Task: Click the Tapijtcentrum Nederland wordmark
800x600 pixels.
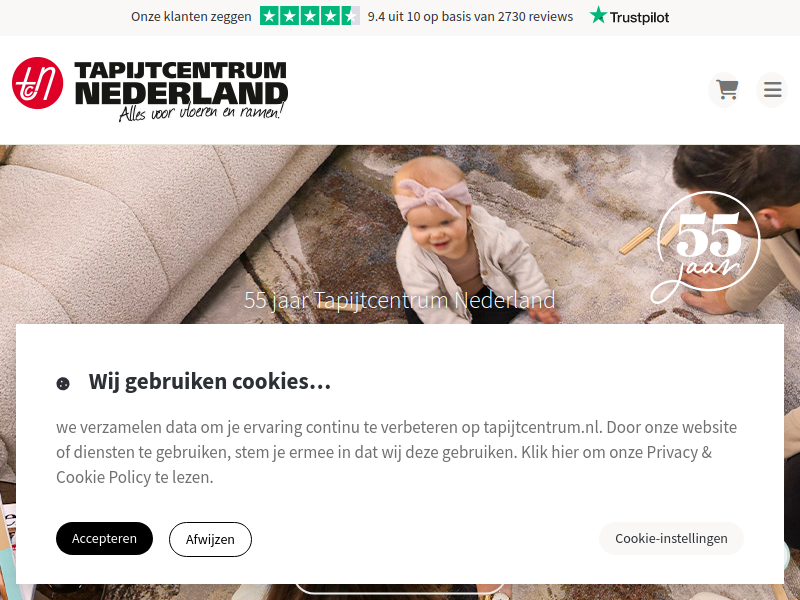Action: [181, 83]
